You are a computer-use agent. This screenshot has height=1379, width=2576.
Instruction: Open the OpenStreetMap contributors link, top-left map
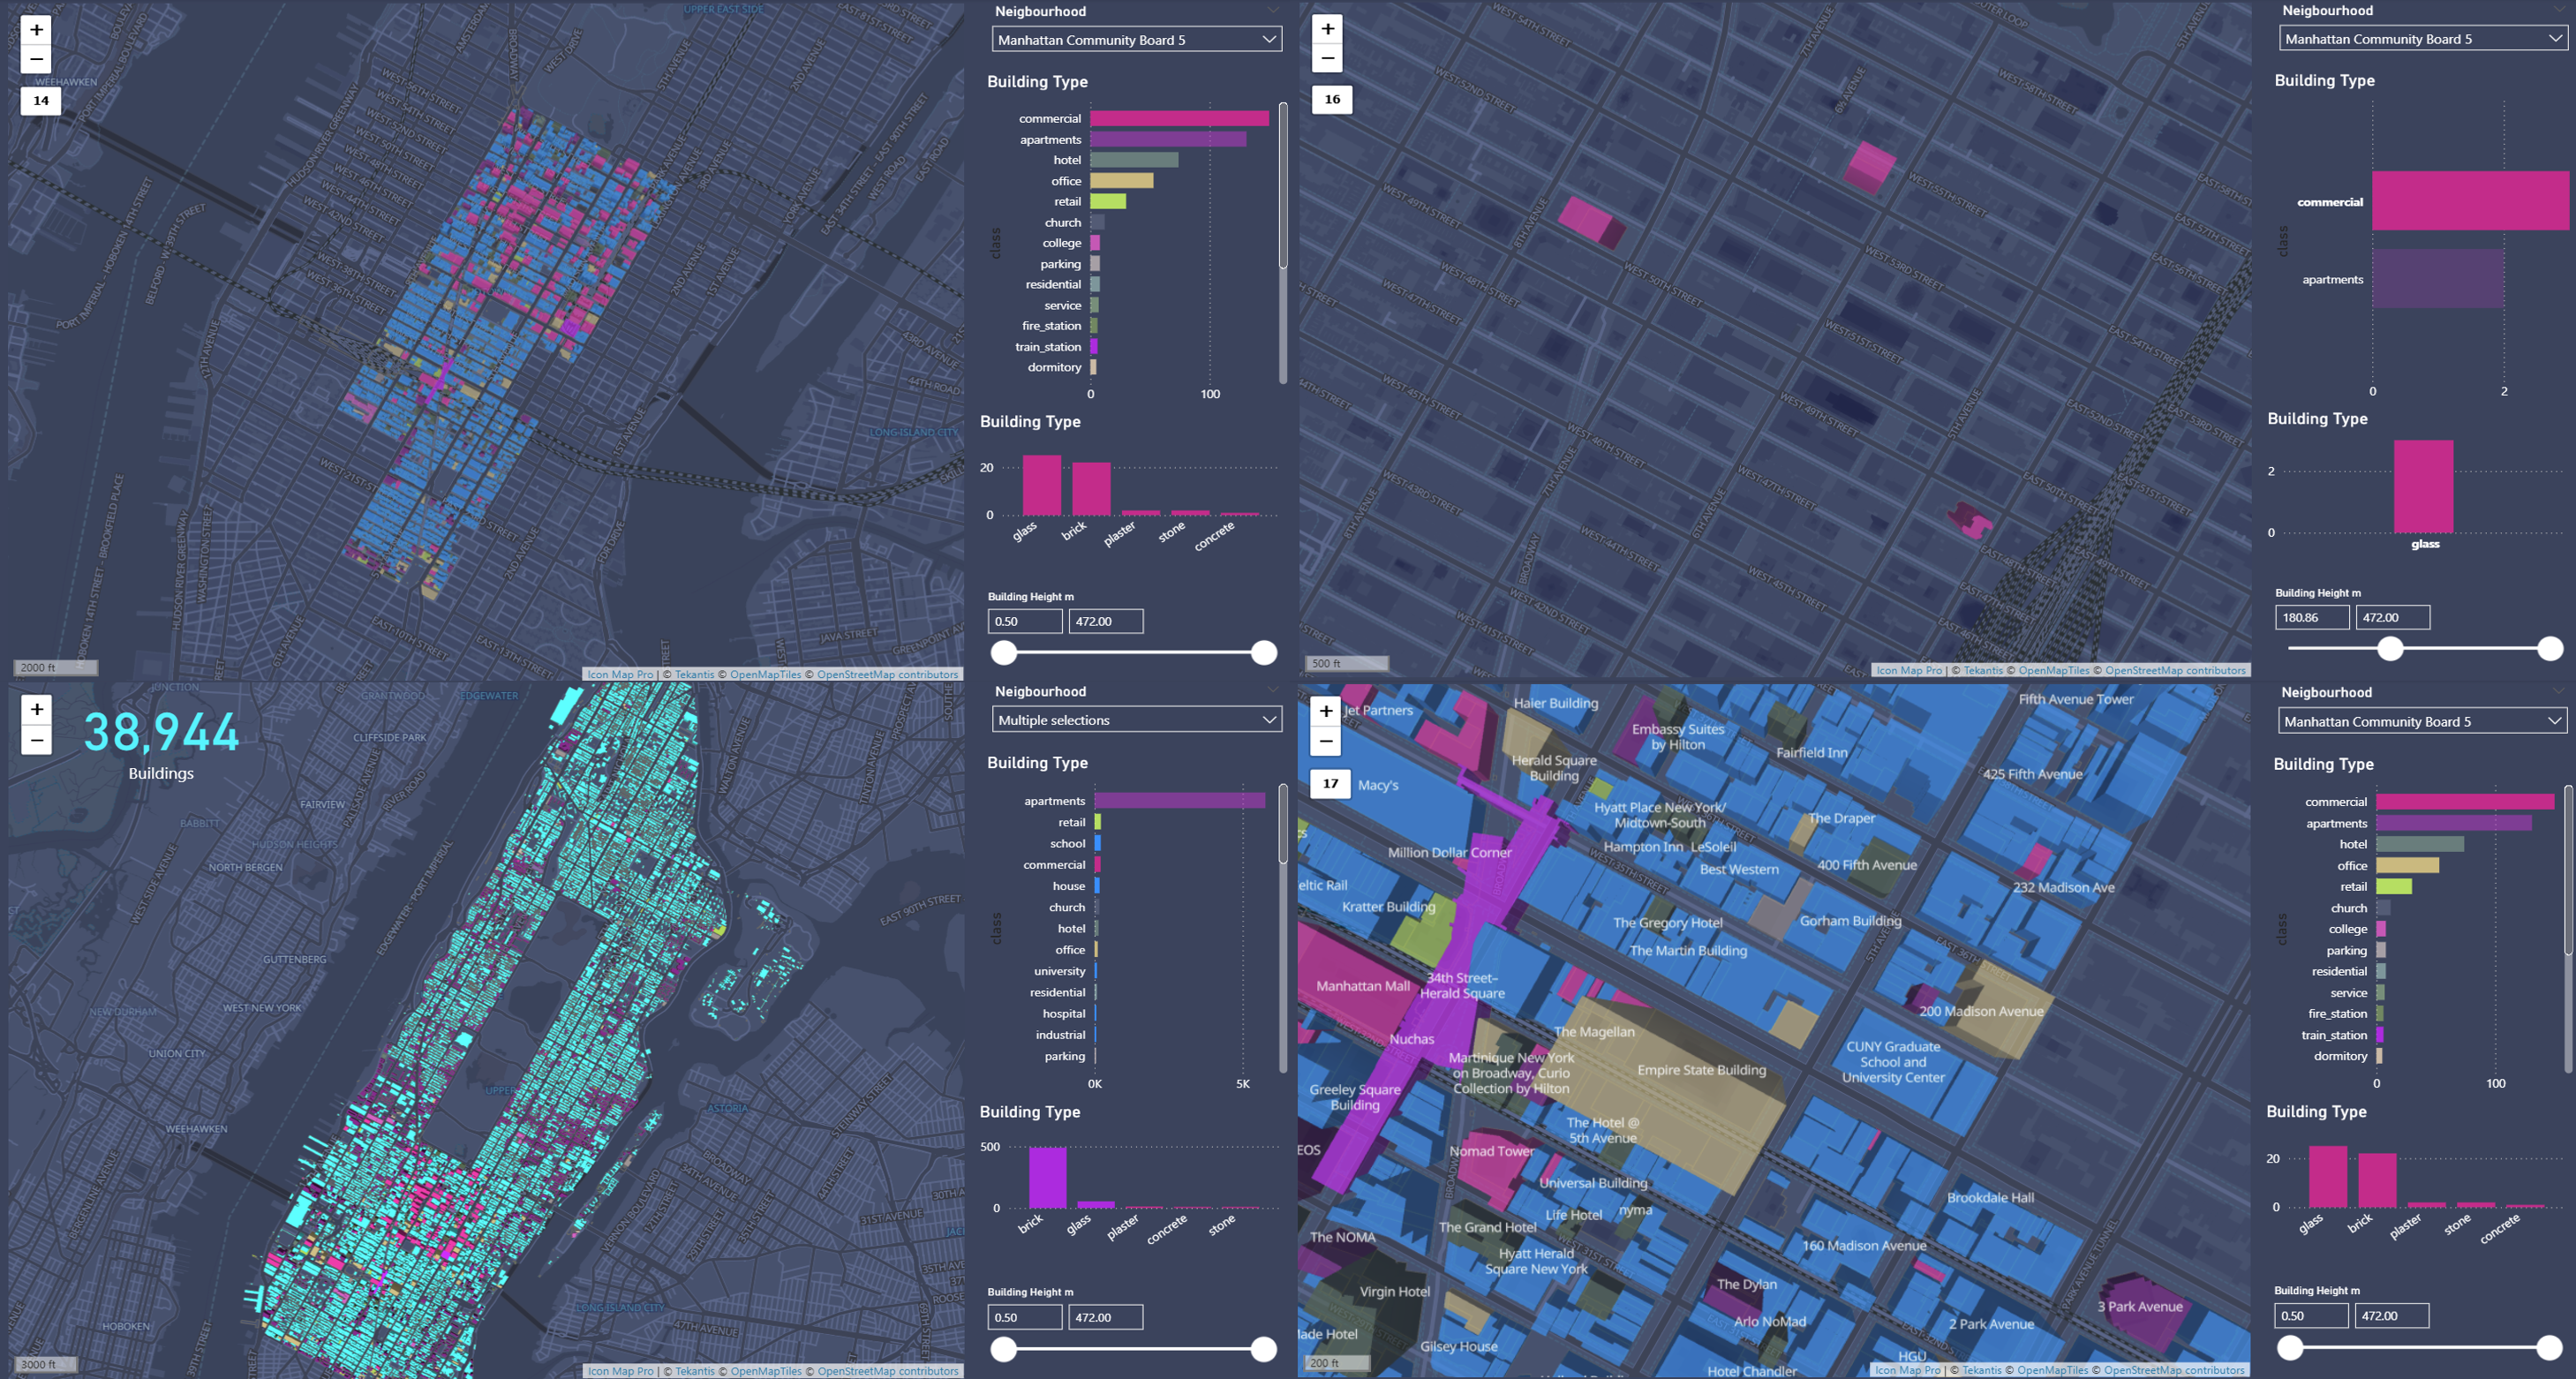887,675
